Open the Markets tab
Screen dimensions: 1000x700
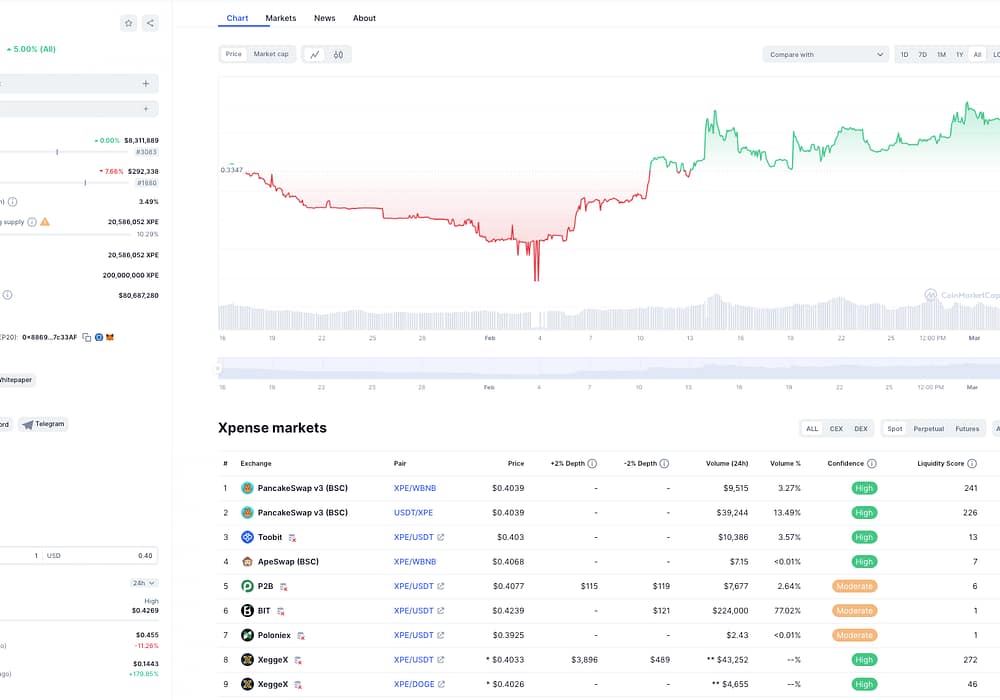pyautogui.click(x=280, y=18)
